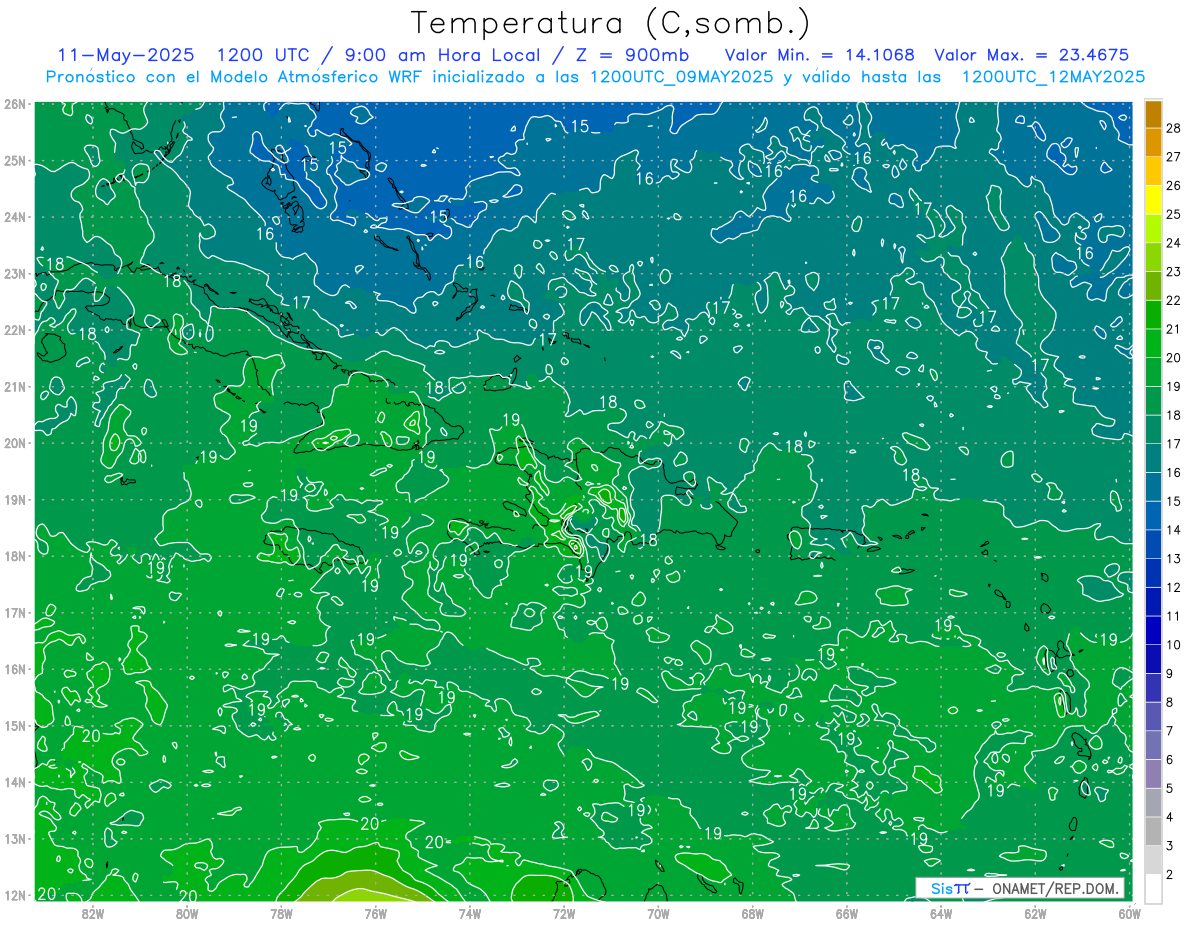The image size is (1200, 927).
Task: Click the 14N latitude axis label
Action: point(14,782)
